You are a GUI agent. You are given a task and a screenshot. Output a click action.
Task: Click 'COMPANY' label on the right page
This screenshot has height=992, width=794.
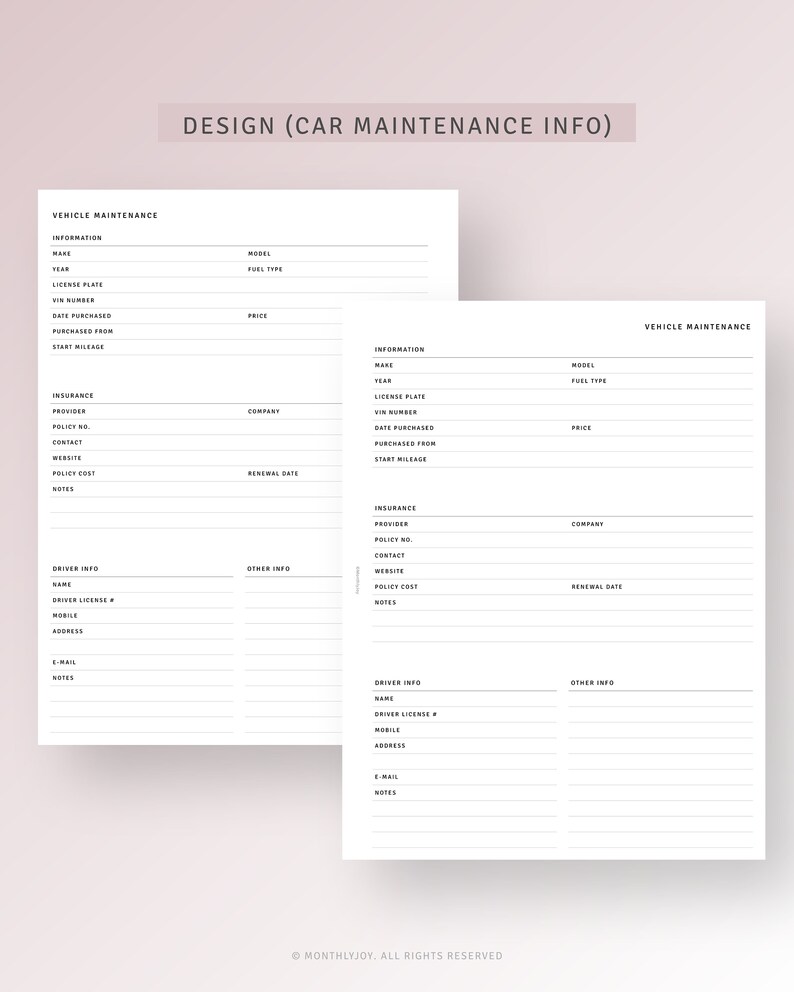click(588, 524)
